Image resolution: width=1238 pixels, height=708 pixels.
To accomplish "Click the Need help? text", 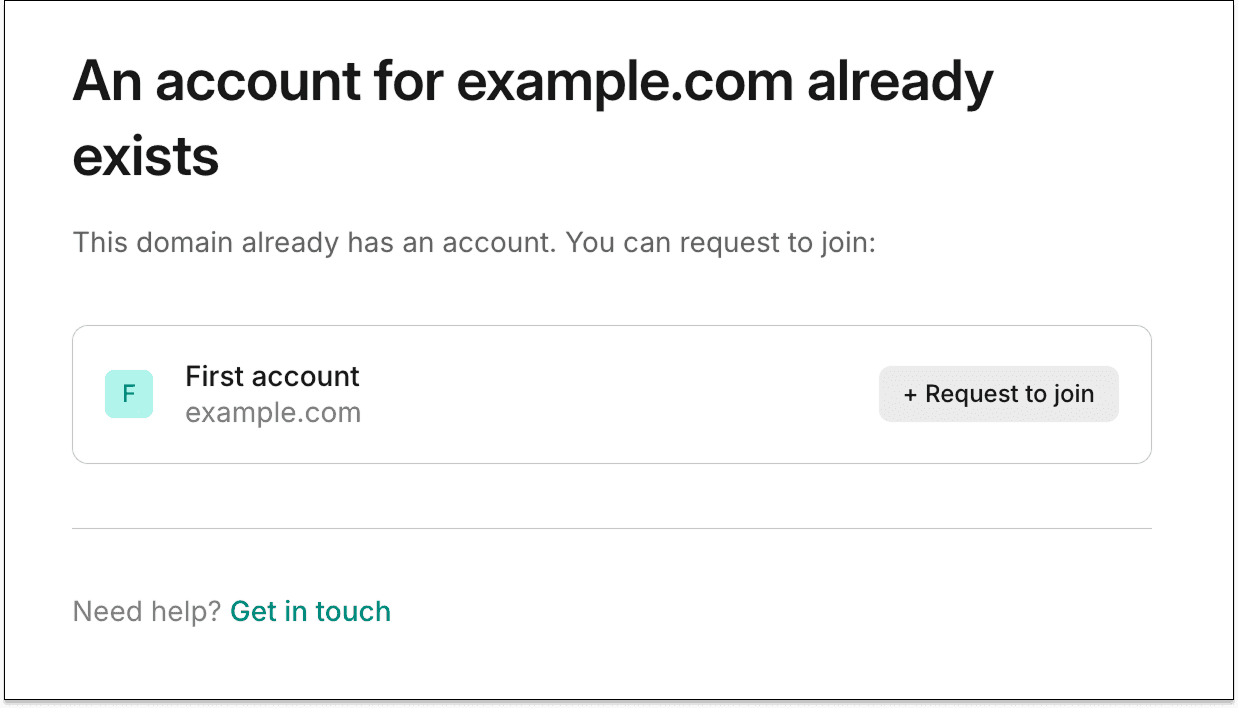I will 147,611.
